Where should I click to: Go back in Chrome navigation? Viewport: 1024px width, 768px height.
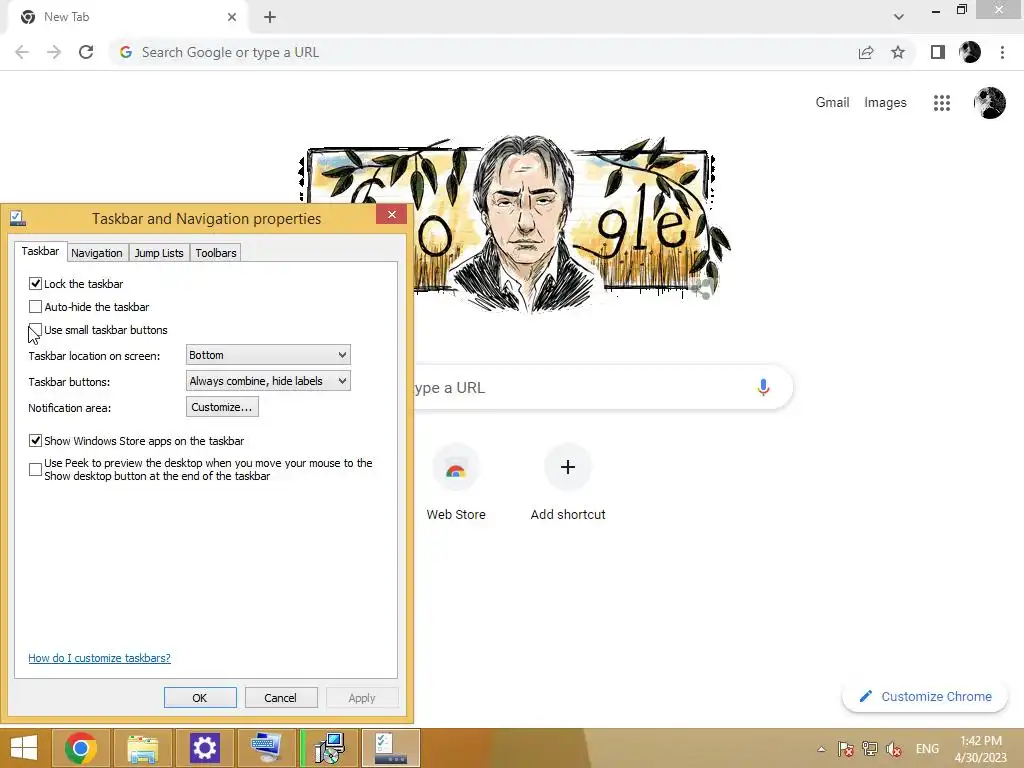[22, 52]
